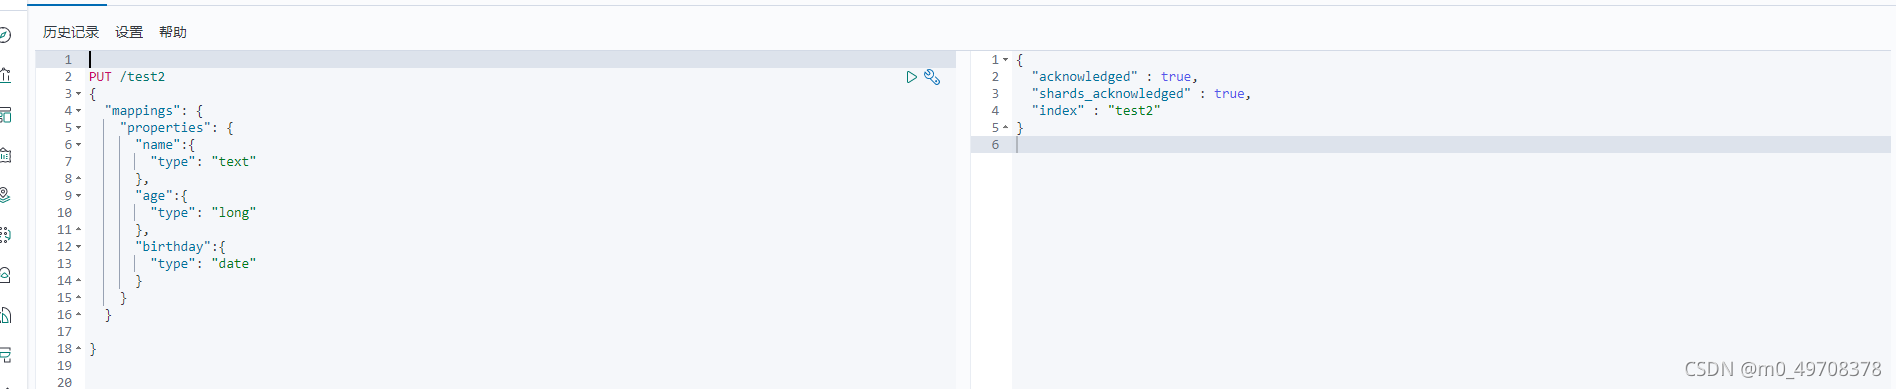Viewport: 1896px width, 389px height.
Task: Open Dashboard from the sidebar icon
Action: (5, 115)
